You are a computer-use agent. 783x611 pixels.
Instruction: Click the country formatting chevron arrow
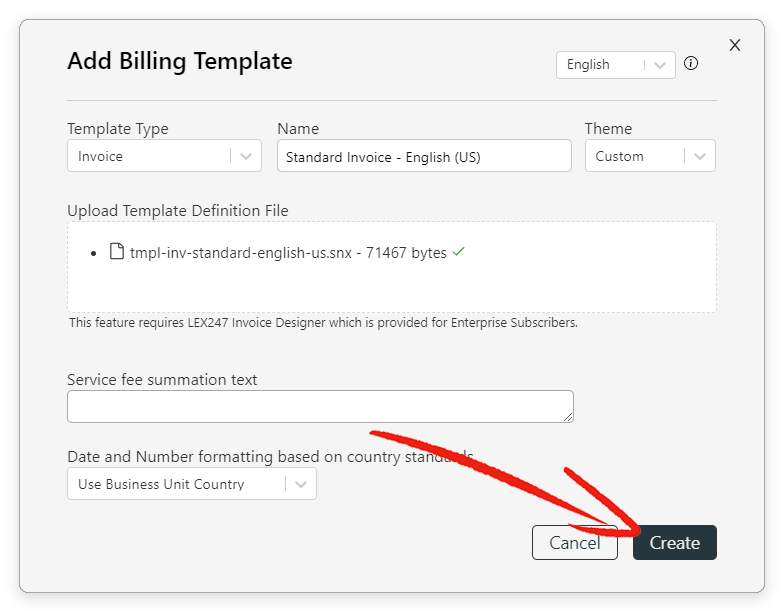pos(301,484)
